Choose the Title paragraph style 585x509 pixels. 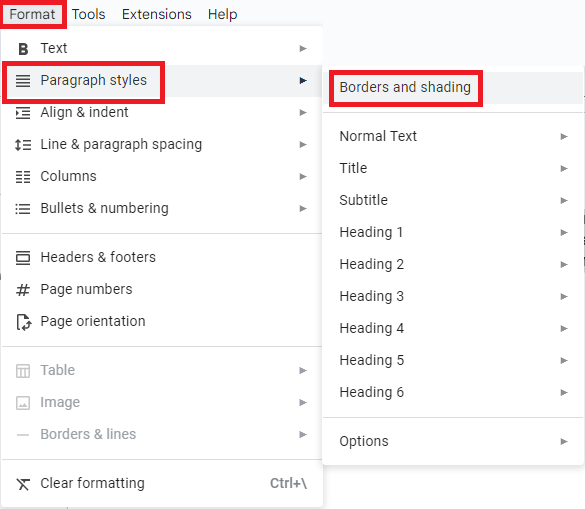coord(453,168)
